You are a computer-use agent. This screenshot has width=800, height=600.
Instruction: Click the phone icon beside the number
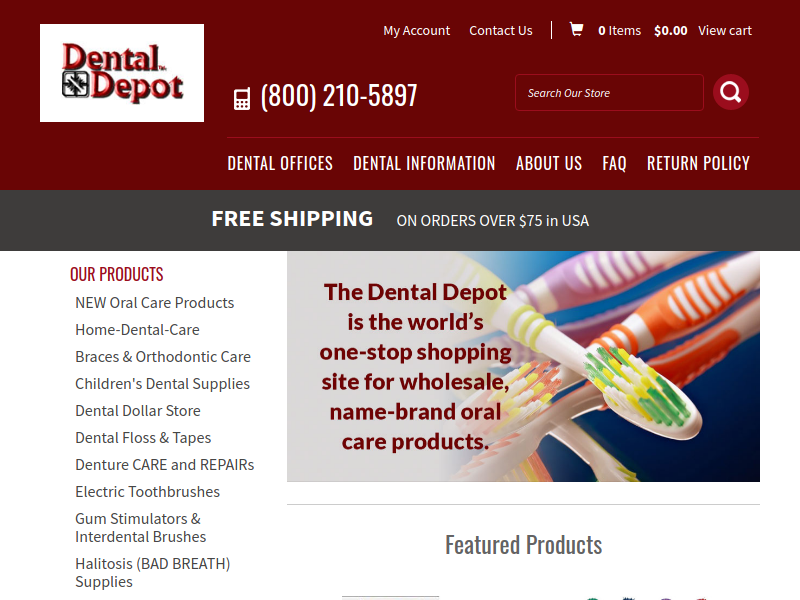point(242,99)
